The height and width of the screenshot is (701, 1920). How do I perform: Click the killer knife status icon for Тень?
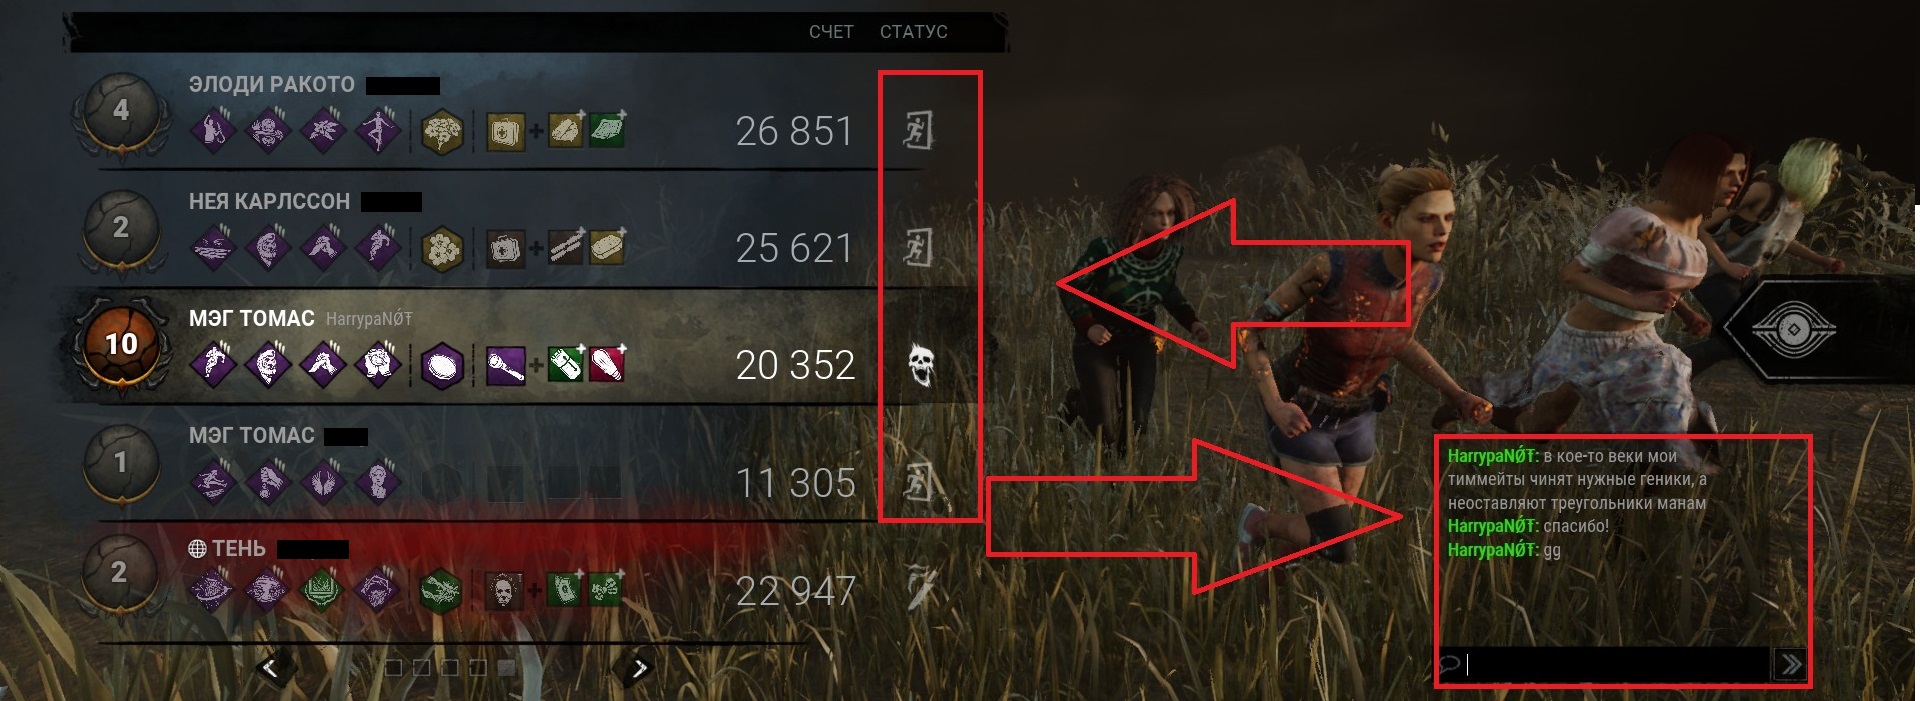[x=920, y=588]
